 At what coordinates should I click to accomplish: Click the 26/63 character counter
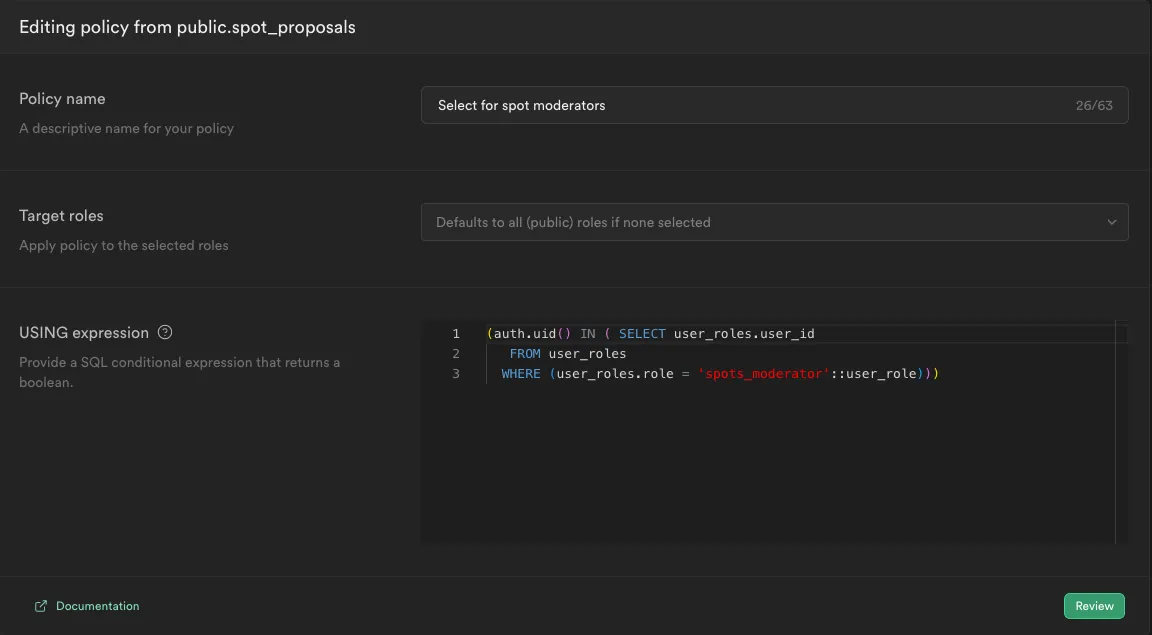(x=1094, y=105)
